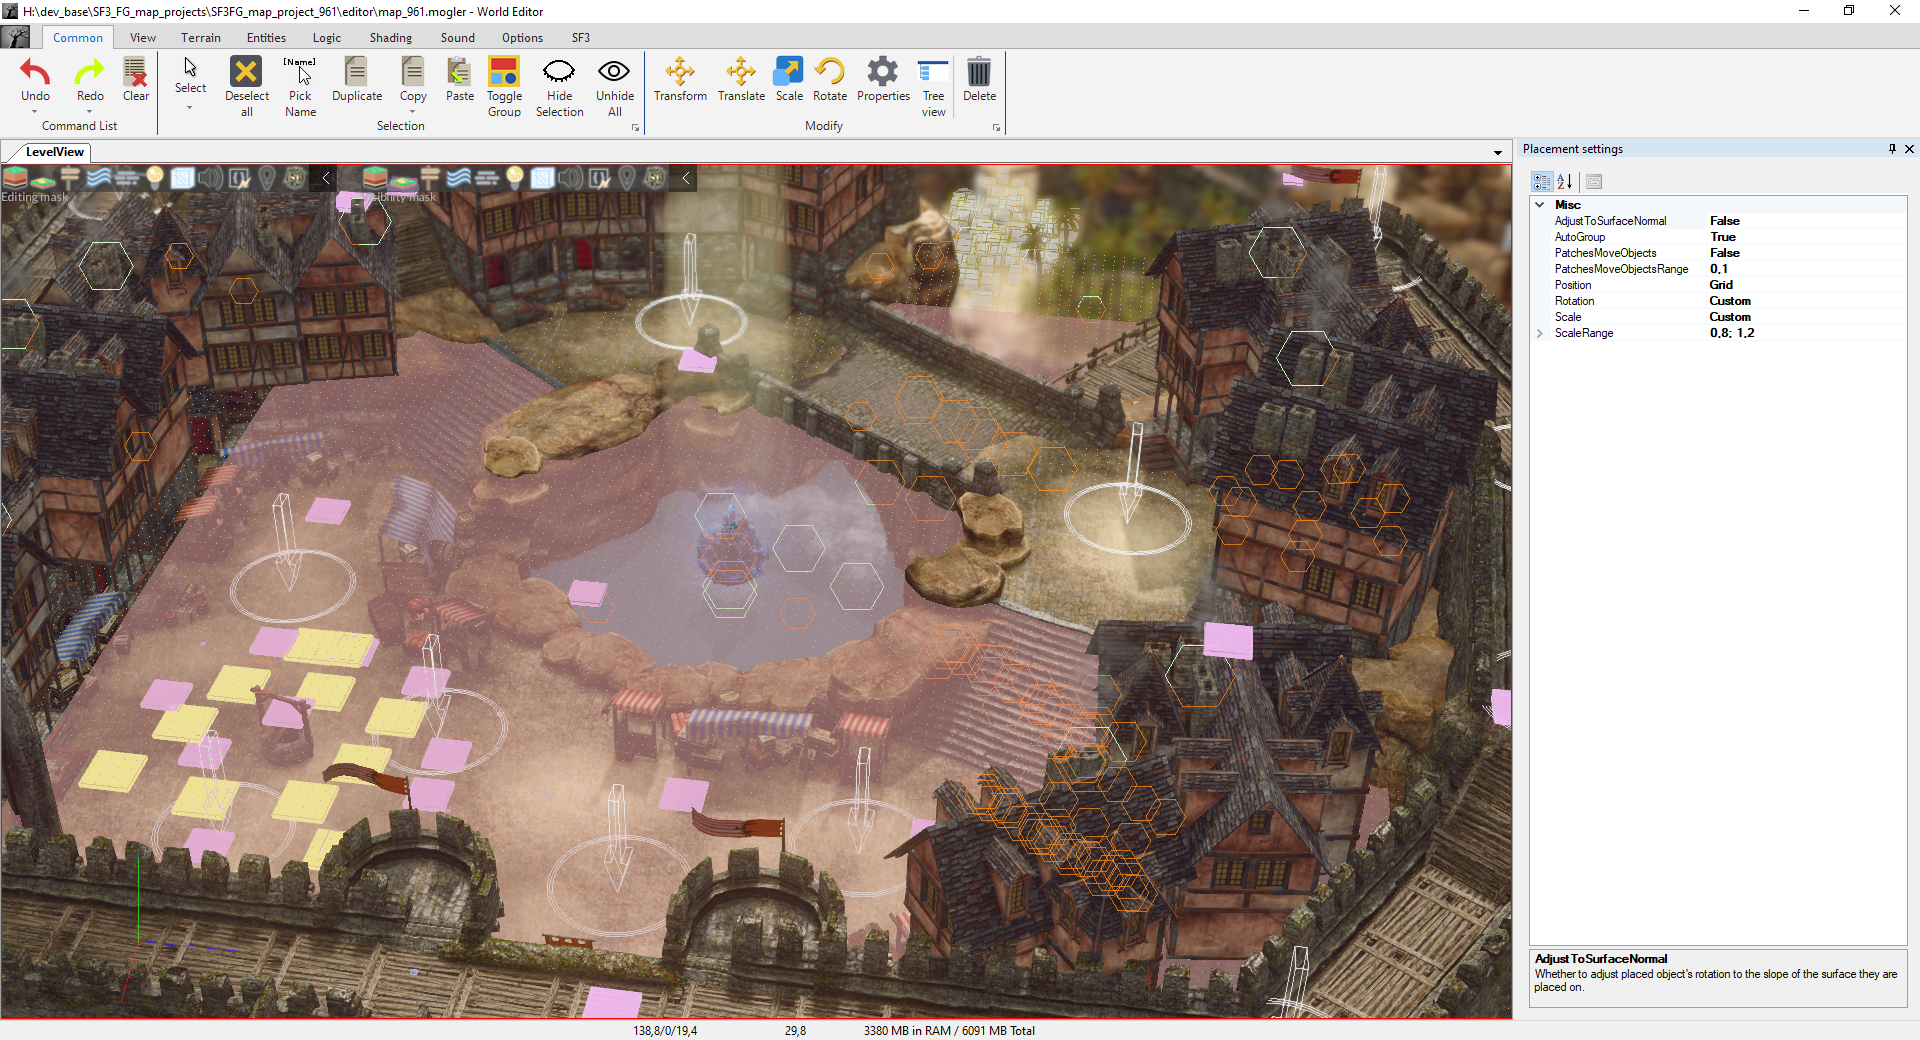Open the Selection group dialog launcher
Viewport: 1920px width, 1040px height.
(x=635, y=128)
